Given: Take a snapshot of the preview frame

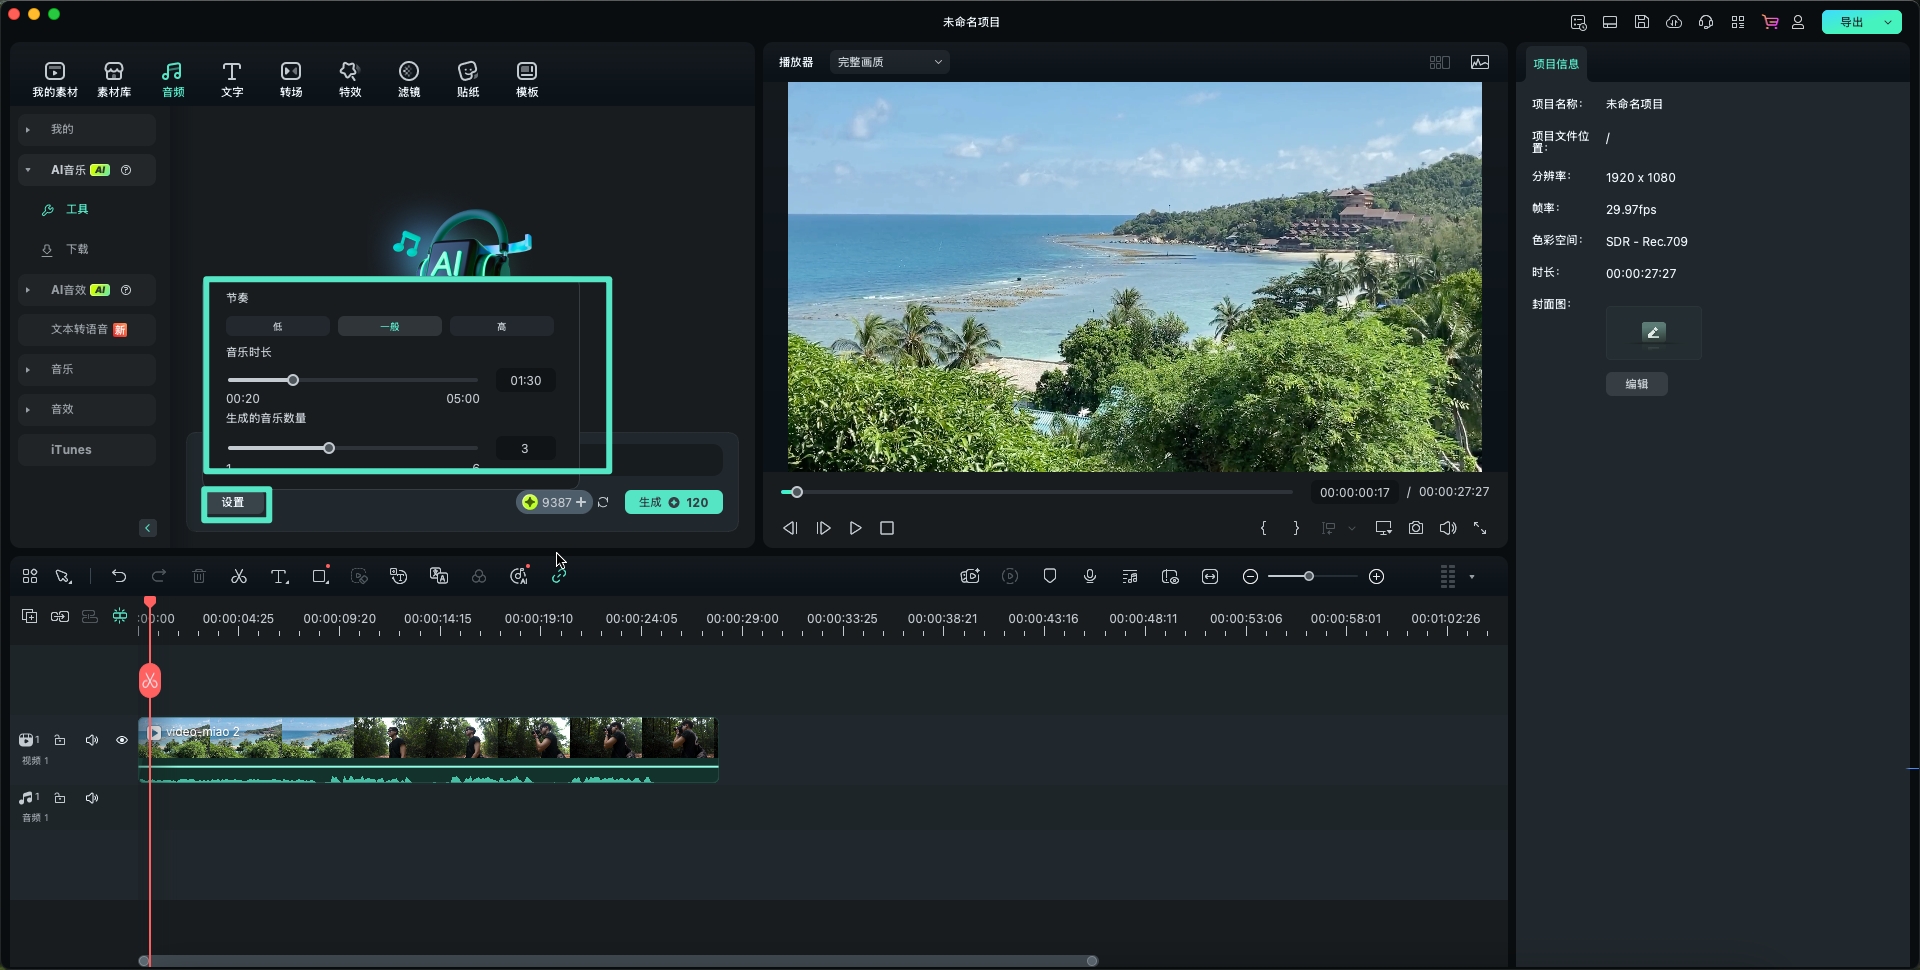Looking at the screenshot, I should click(1416, 528).
